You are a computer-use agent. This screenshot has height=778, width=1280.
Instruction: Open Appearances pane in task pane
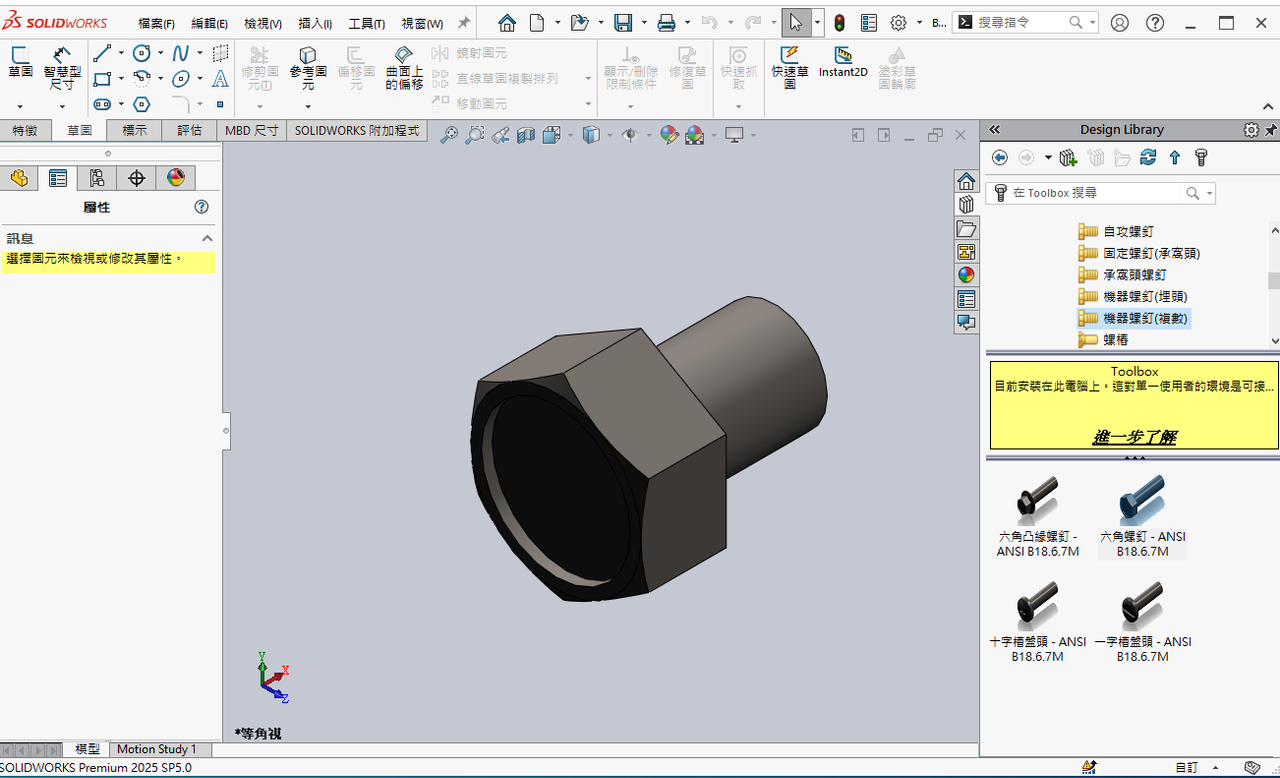click(966, 275)
